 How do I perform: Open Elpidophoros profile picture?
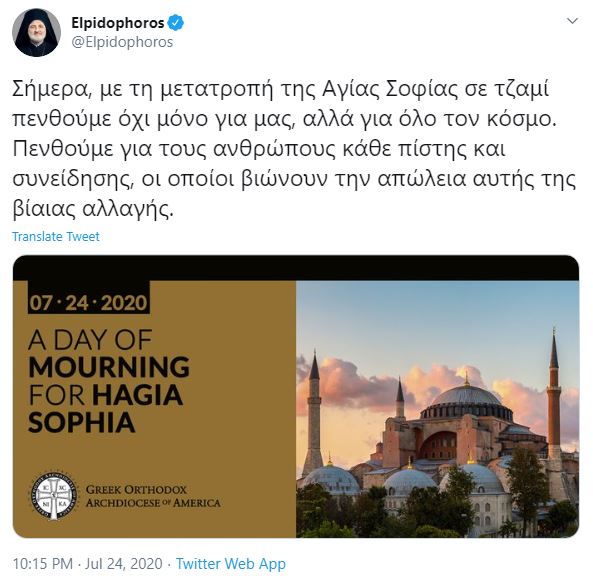click(x=36, y=33)
